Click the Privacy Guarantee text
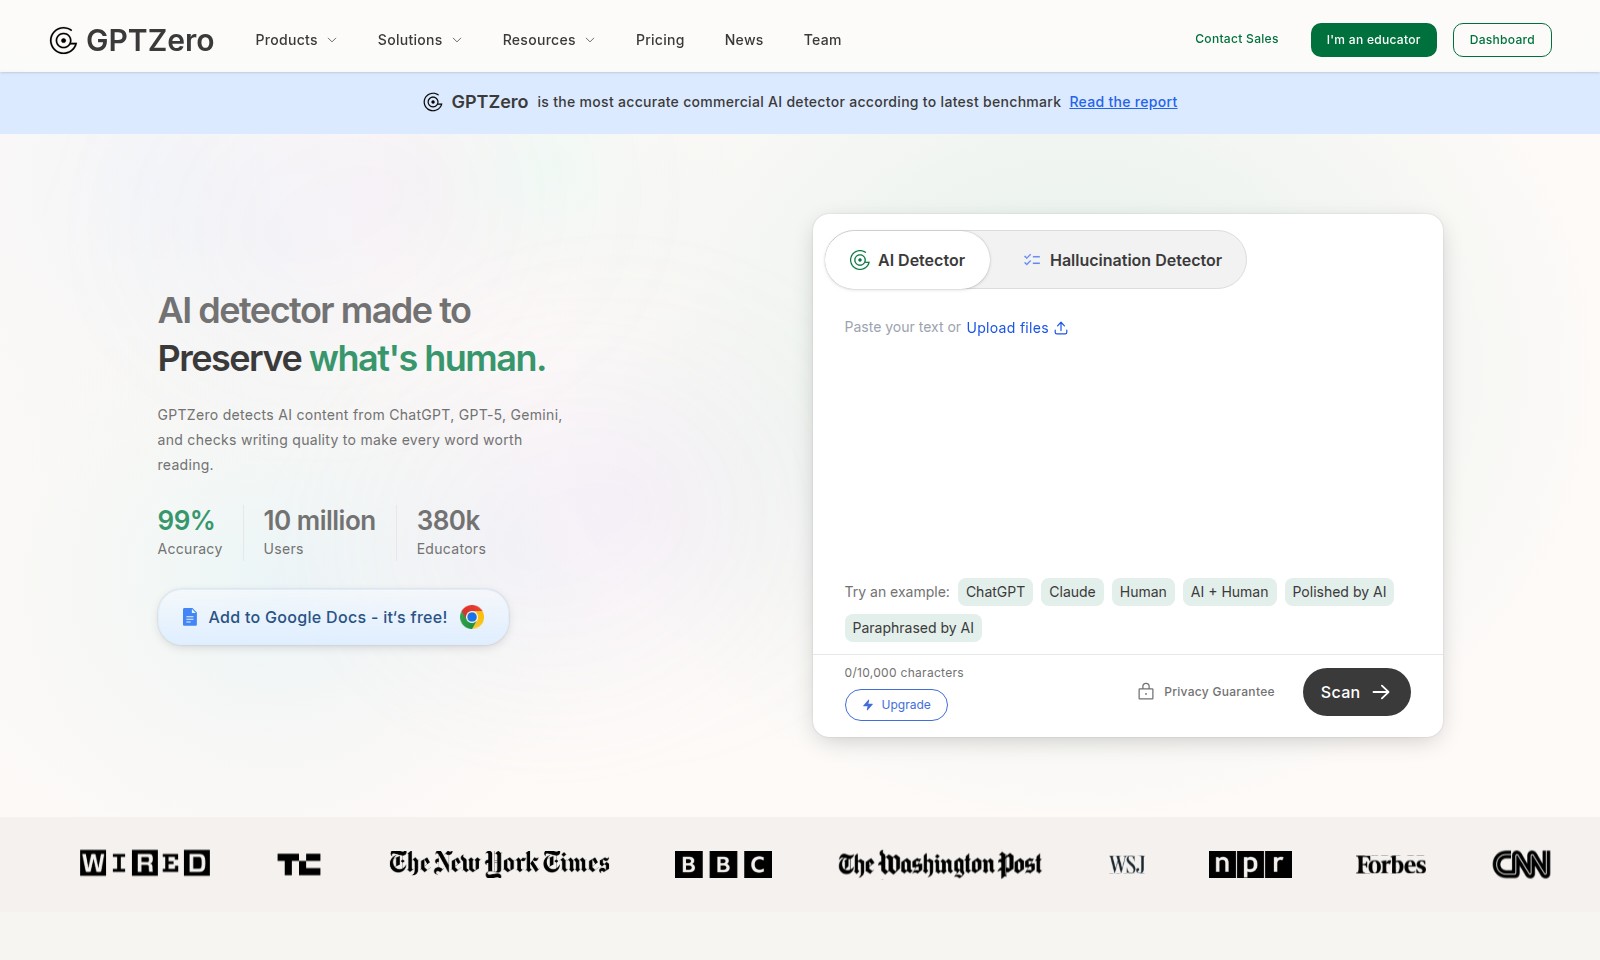Screen dimensions: 1600x960 (x=1219, y=692)
